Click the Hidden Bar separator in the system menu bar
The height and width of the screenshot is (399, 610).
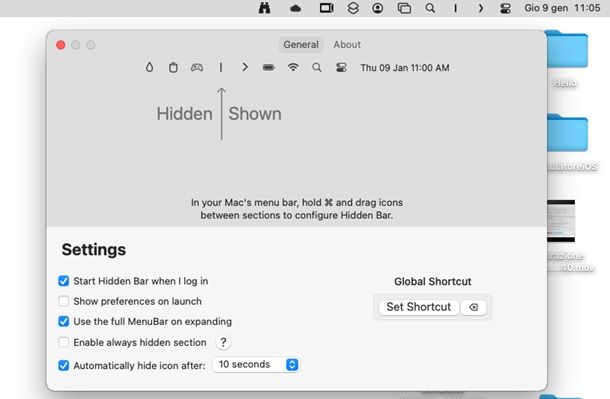click(x=456, y=8)
